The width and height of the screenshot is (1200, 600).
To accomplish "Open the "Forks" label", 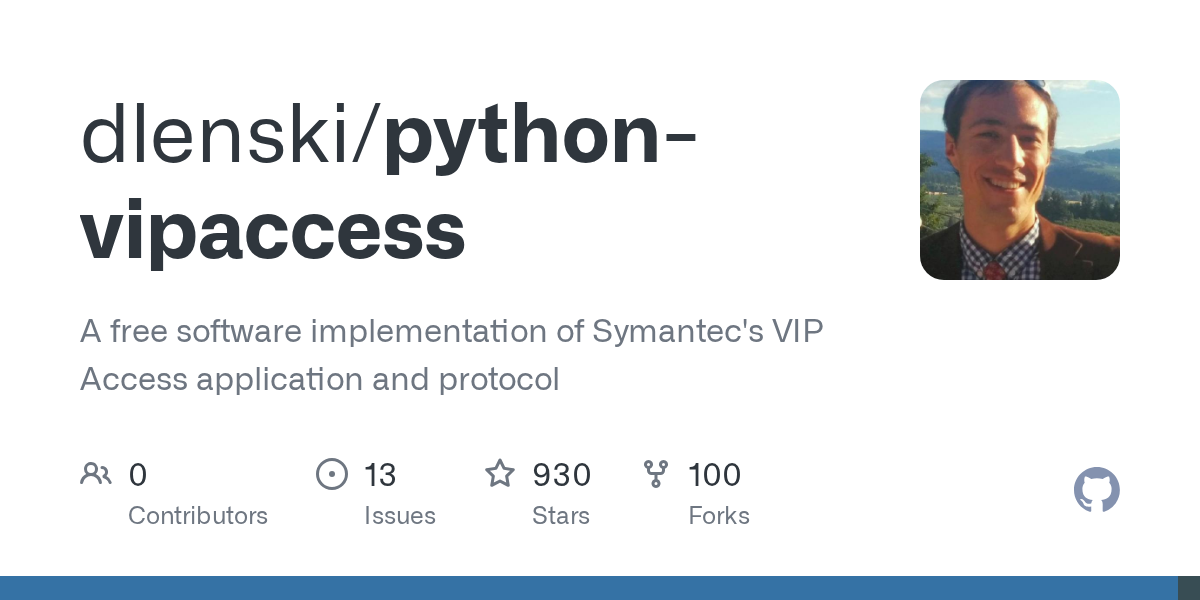I will pyautogui.click(x=719, y=516).
